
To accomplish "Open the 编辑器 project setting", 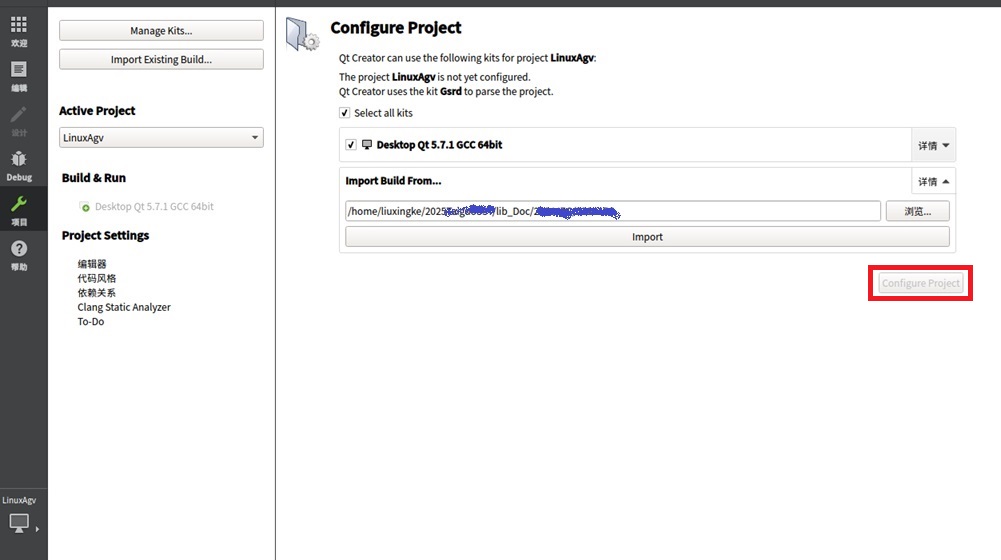I will (x=92, y=264).
